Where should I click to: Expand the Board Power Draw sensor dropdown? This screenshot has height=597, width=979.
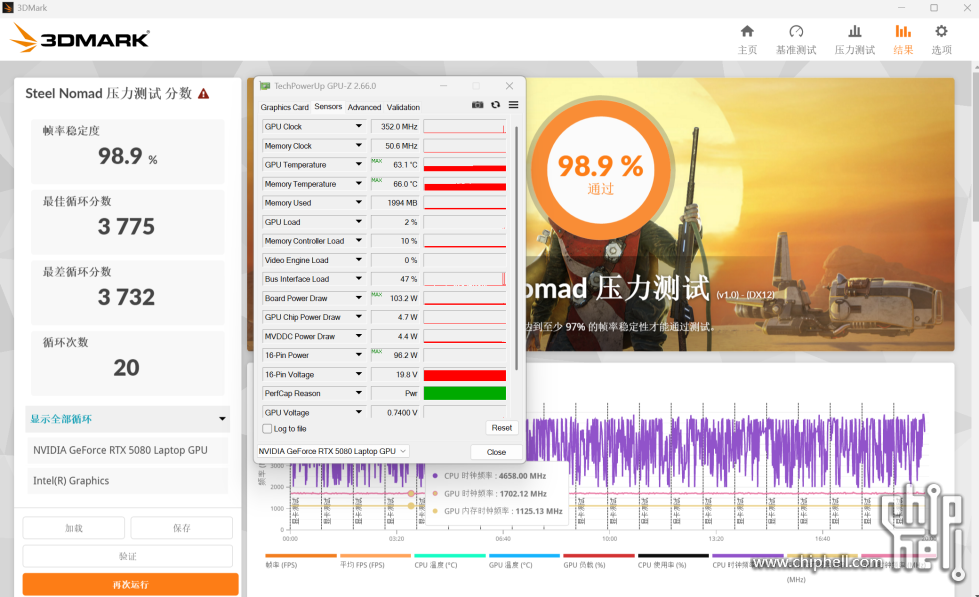click(358, 298)
